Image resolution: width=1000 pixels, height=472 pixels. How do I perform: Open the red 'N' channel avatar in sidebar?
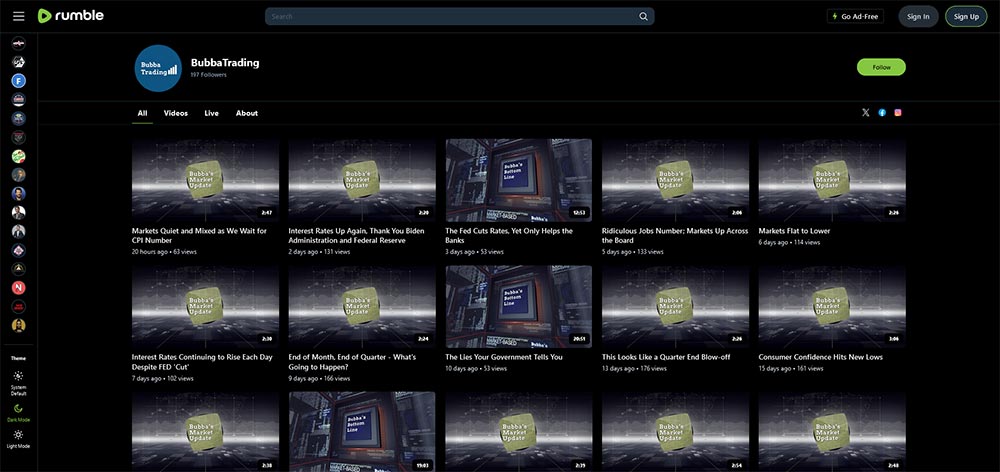tap(18, 288)
